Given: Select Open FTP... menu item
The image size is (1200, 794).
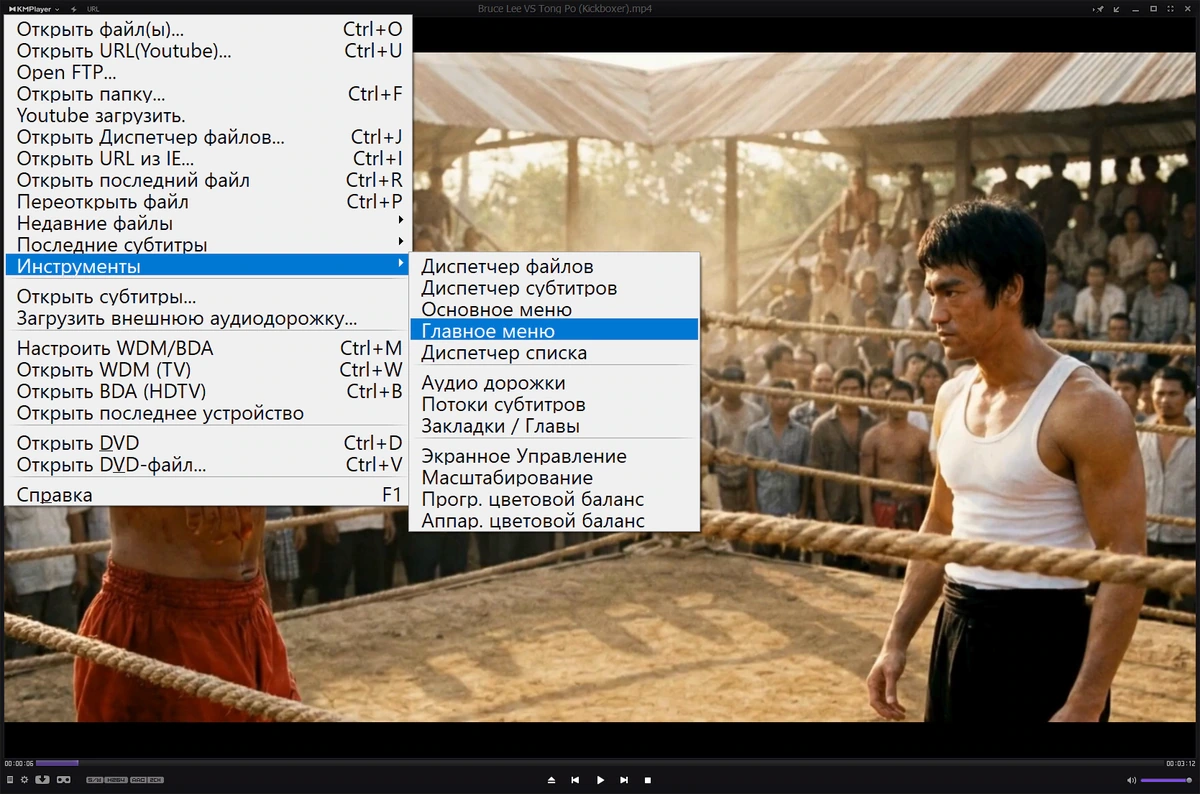Looking at the screenshot, I should [207, 73].
